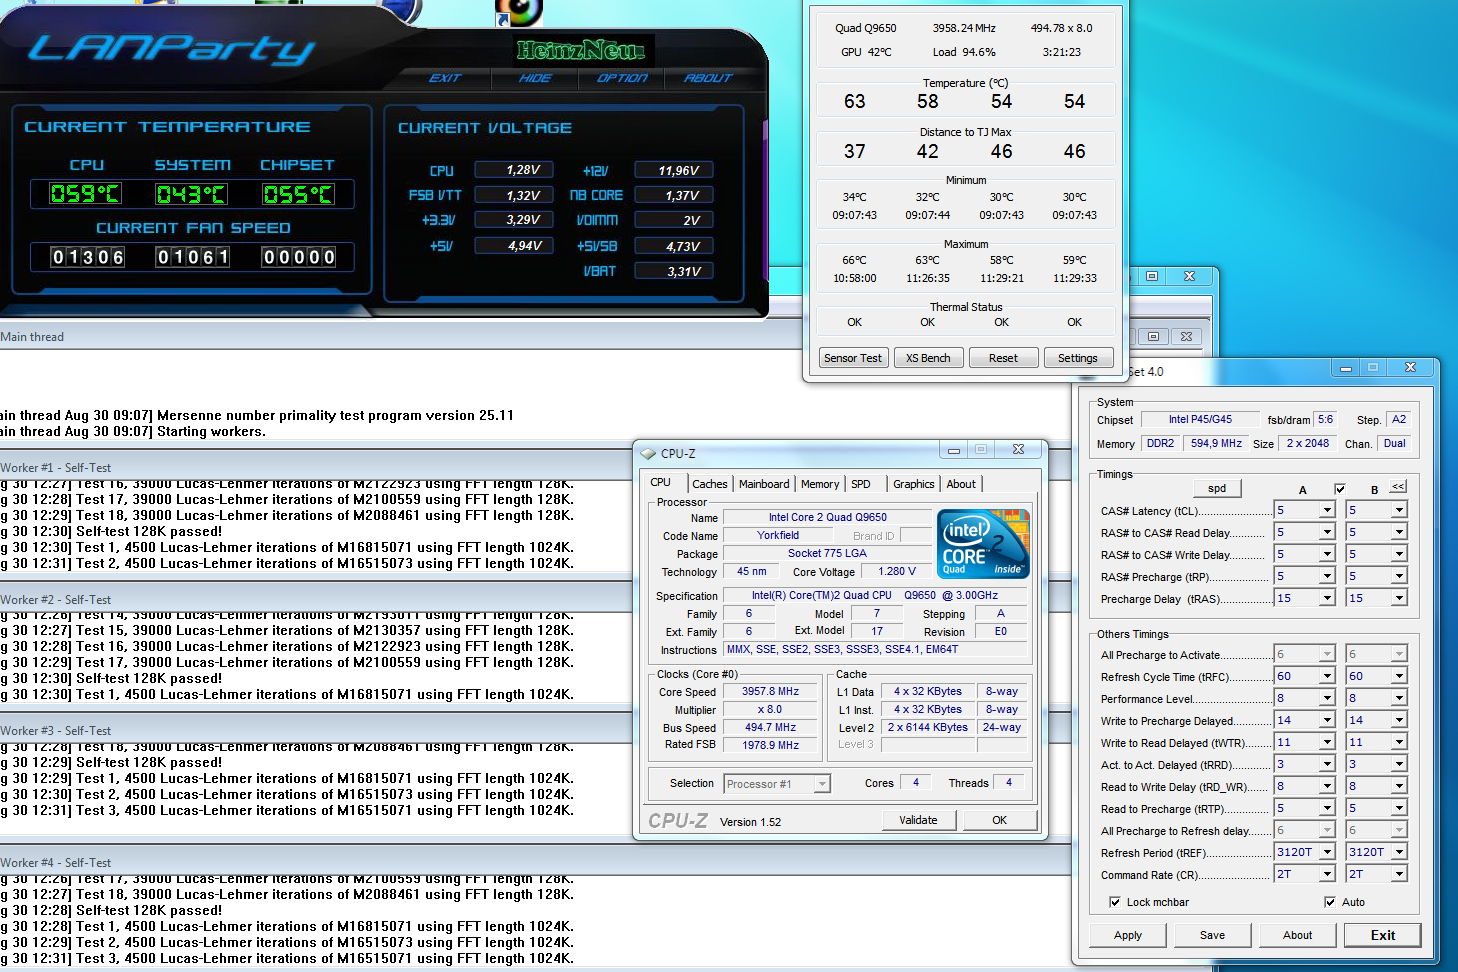Open Write to Precharge Delayed dropdown in column B

pyautogui.click(x=1399, y=720)
